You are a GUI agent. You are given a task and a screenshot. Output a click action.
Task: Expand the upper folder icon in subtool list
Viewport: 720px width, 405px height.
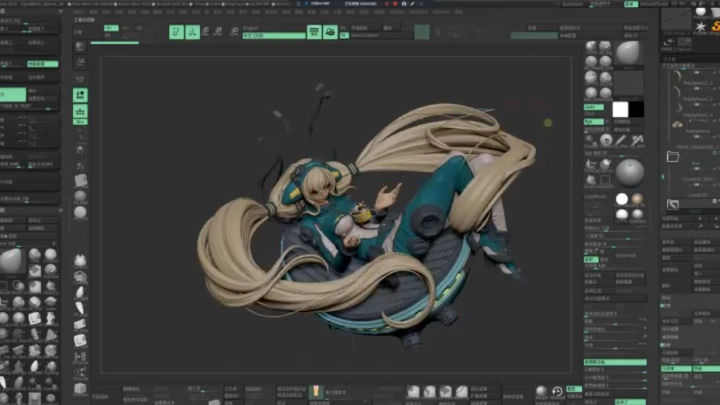click(x=673, y=157)
